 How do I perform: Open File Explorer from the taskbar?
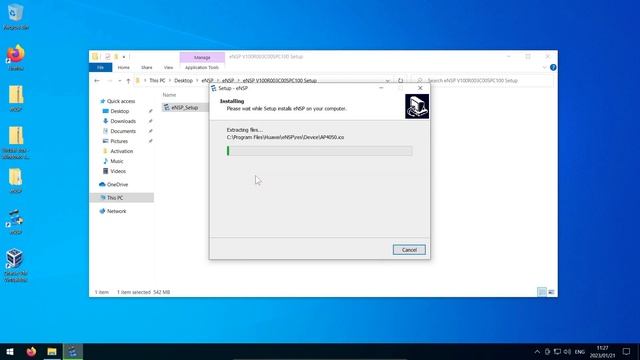pyautogui.click(x=52, y=351)
